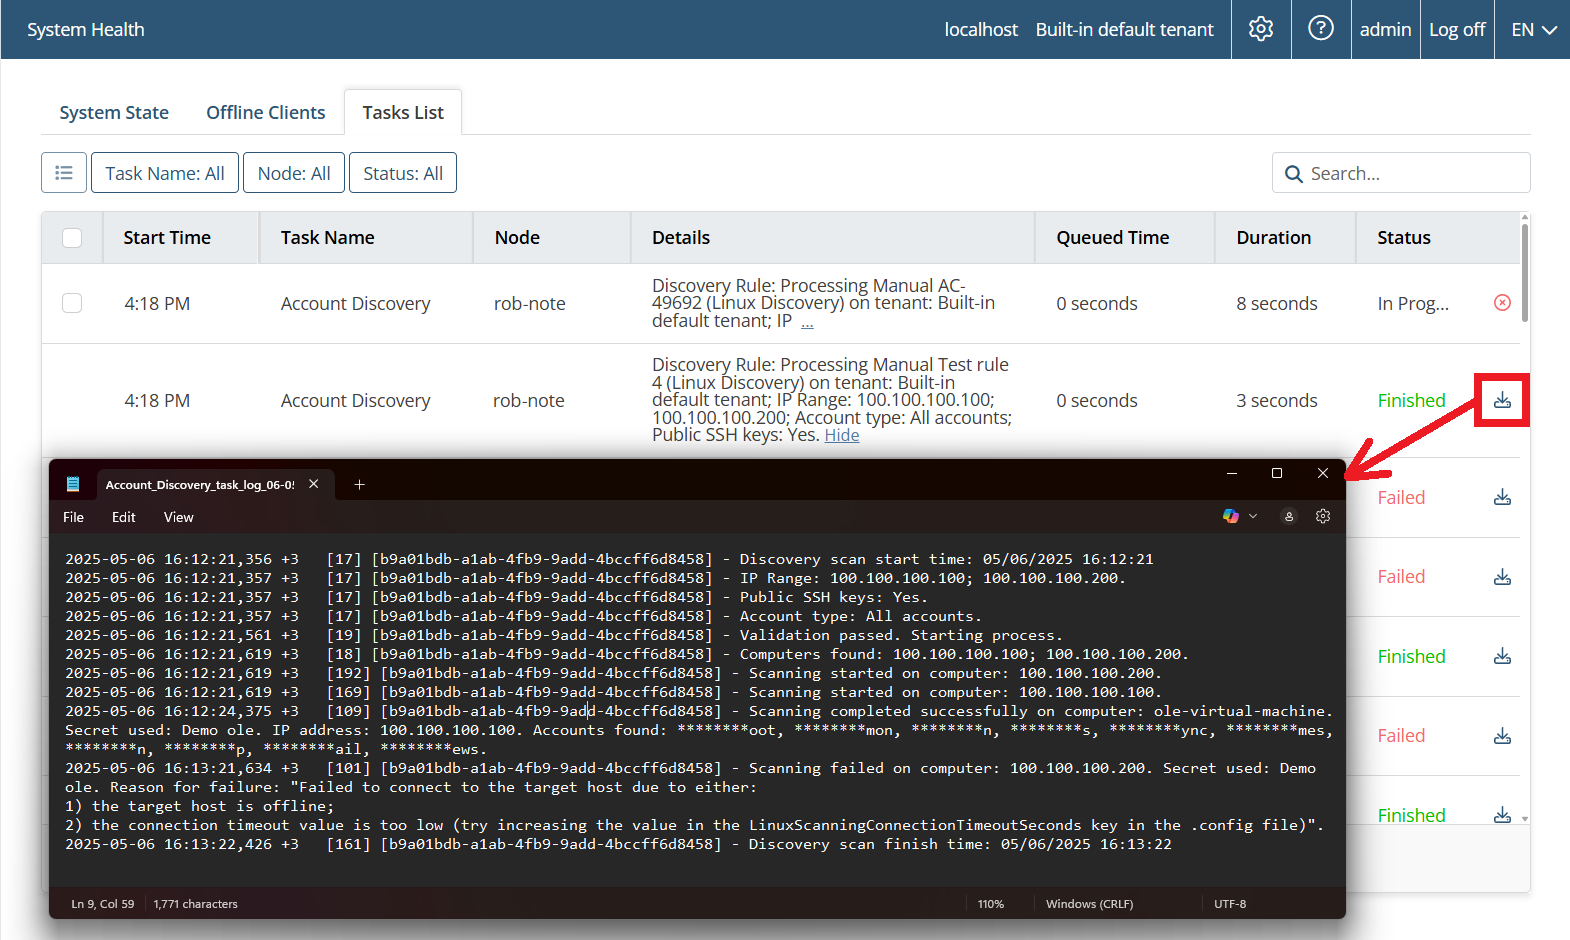Select the Tasks List tab
Image resolution: width=1570 pixels, height=940 pixels.
(403, 112)
